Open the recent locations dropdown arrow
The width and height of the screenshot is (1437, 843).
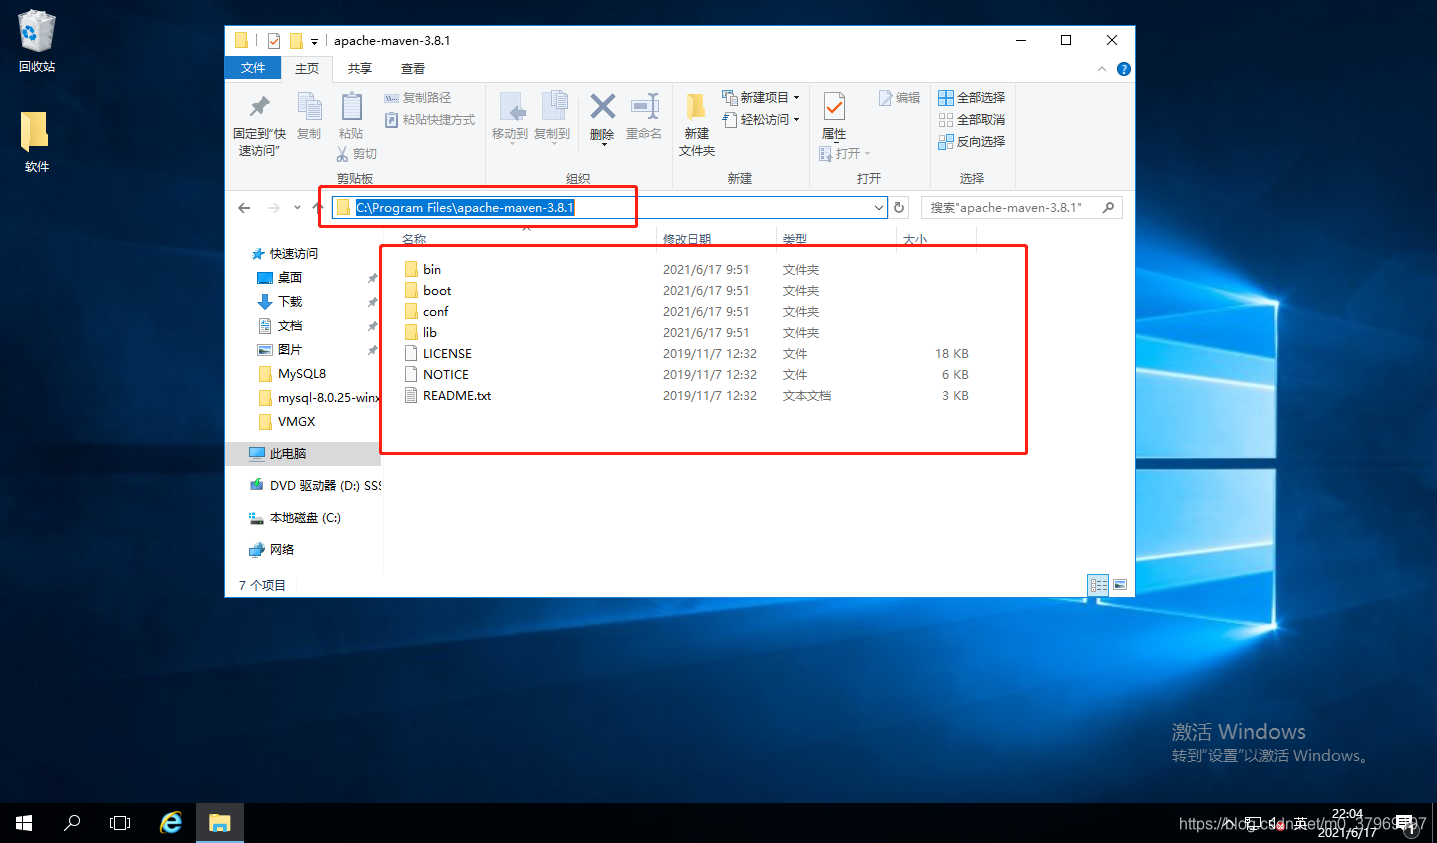297,208
